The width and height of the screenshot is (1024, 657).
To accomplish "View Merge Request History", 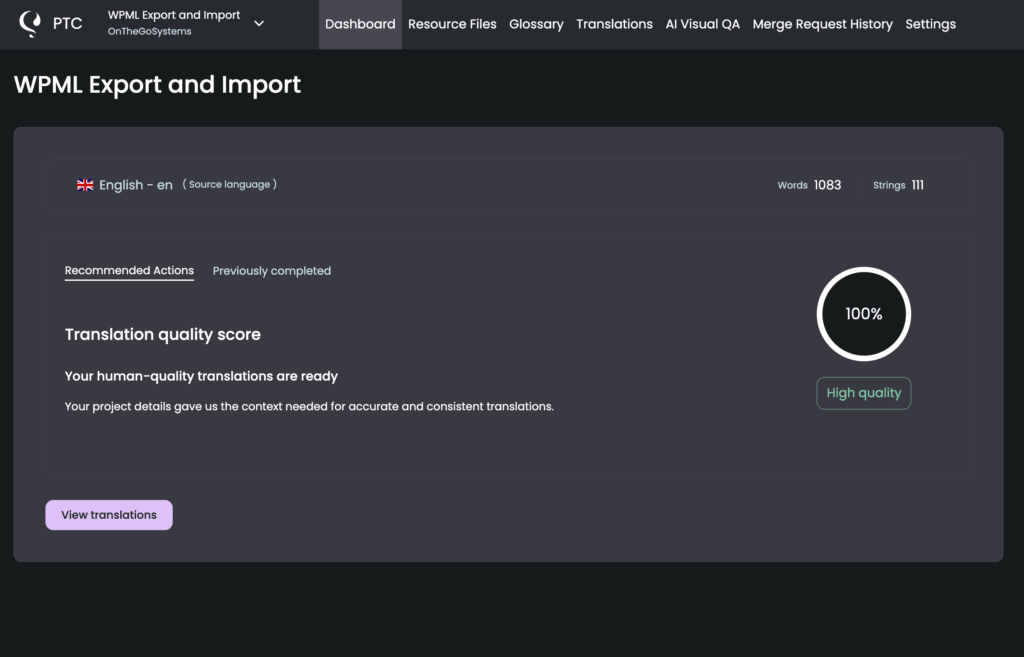I will (x=822, y=24).
